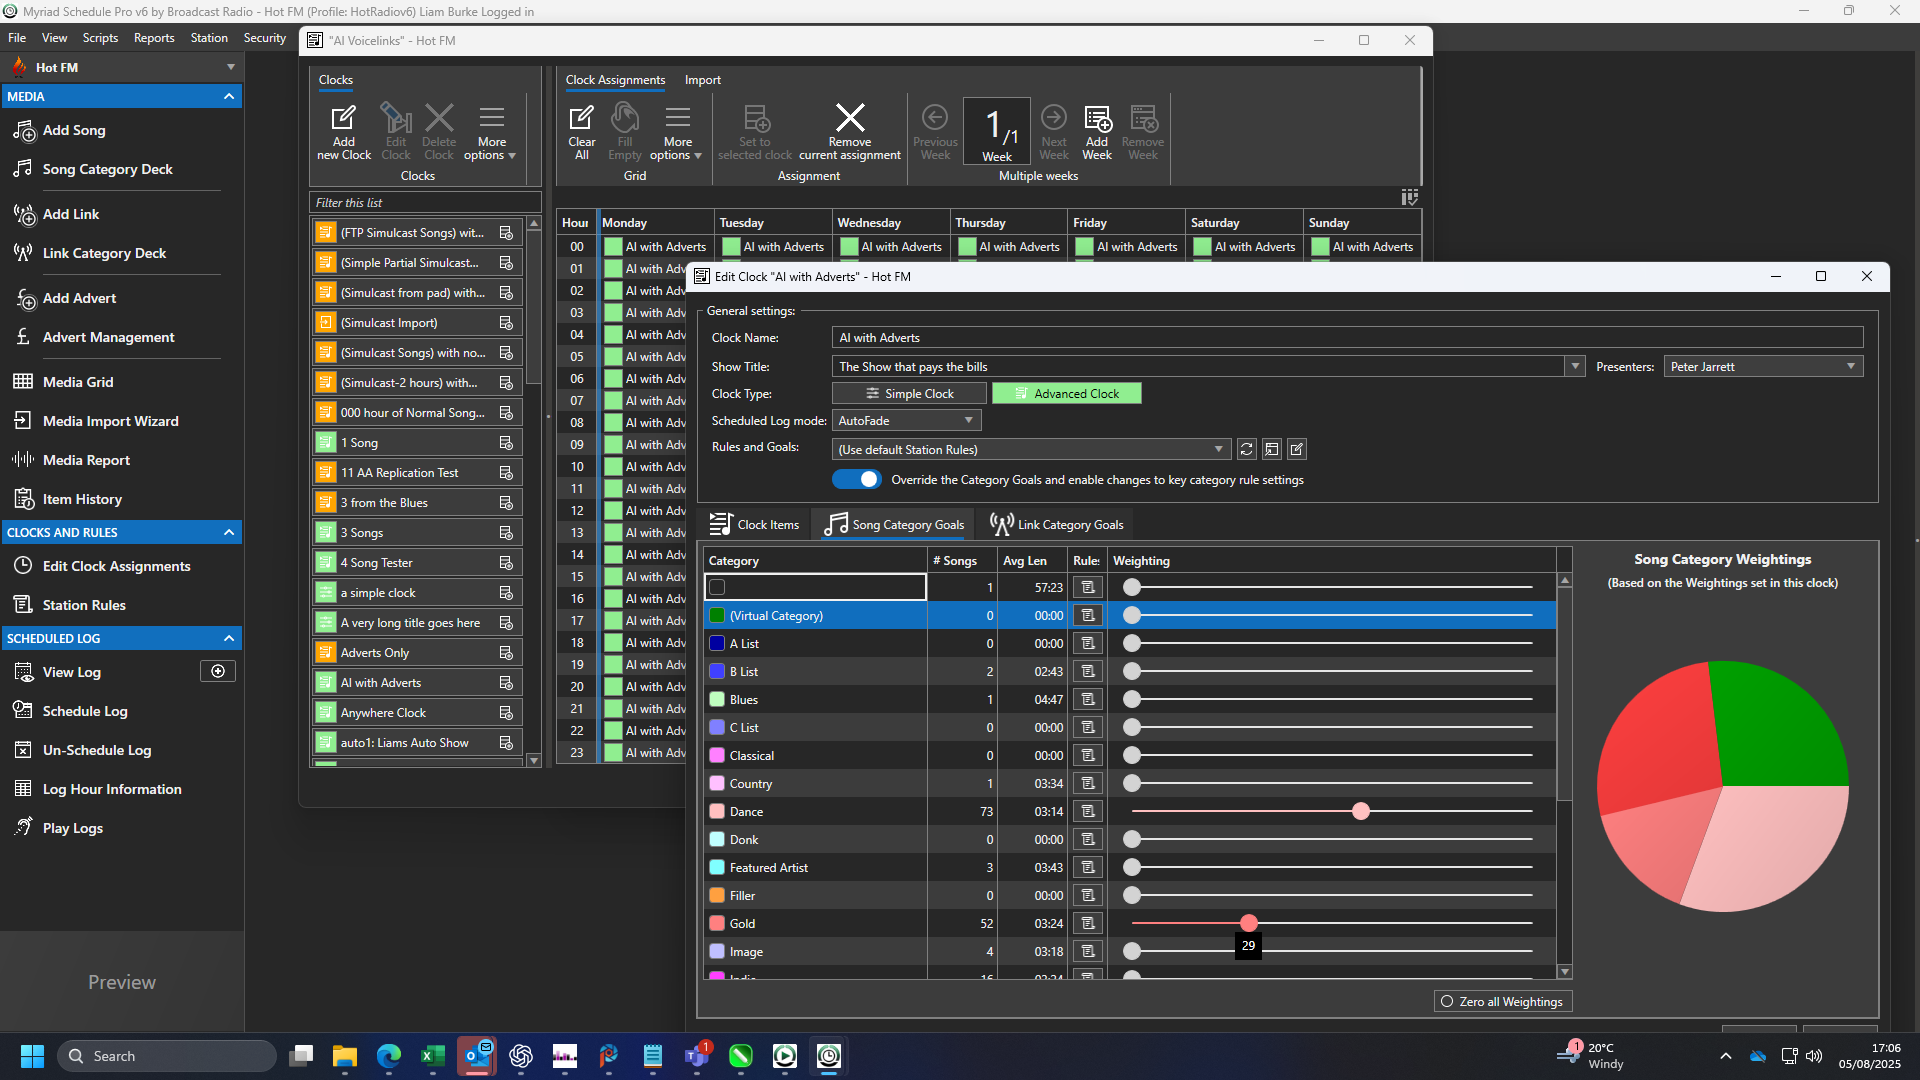
Task: Disable the Override Category Goals switch
Action: 856,479
